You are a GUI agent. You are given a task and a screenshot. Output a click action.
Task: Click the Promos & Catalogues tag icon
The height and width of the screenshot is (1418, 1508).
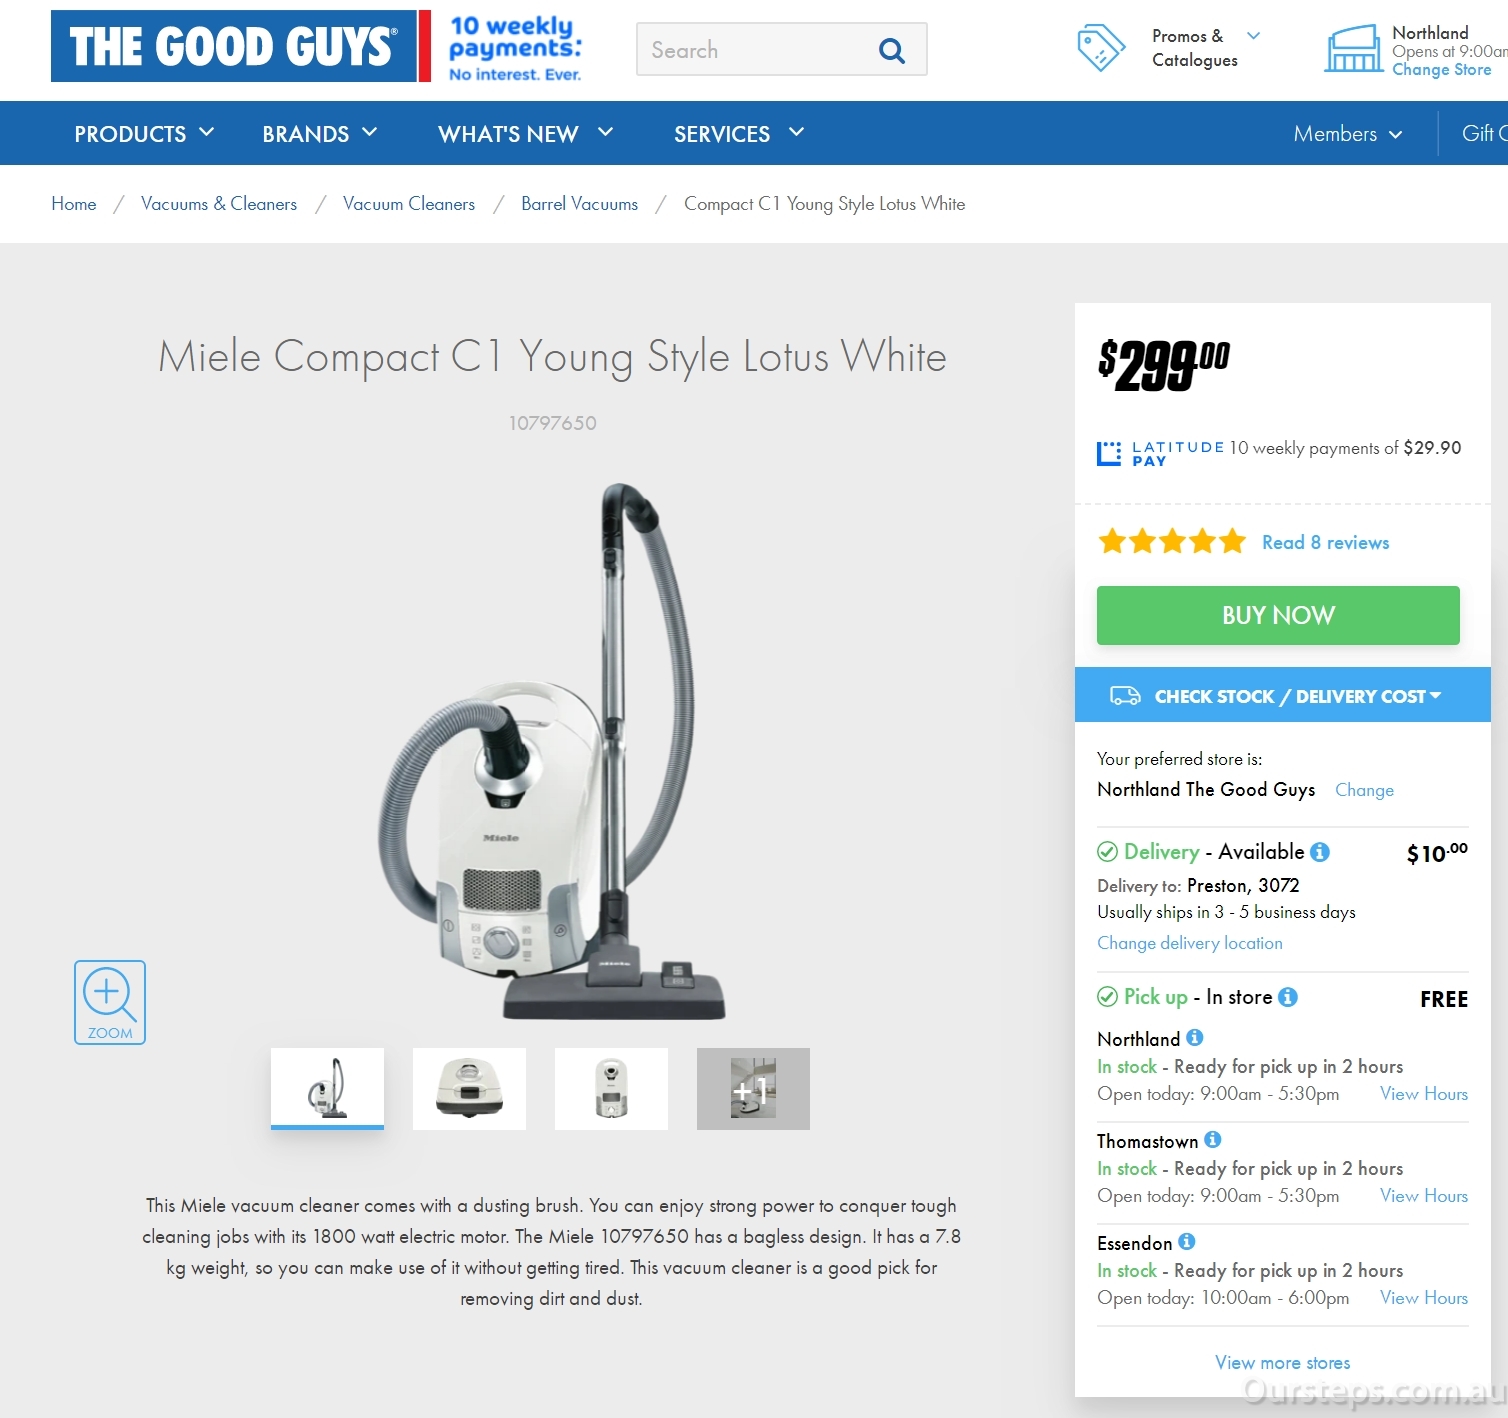click(1101, 48)
